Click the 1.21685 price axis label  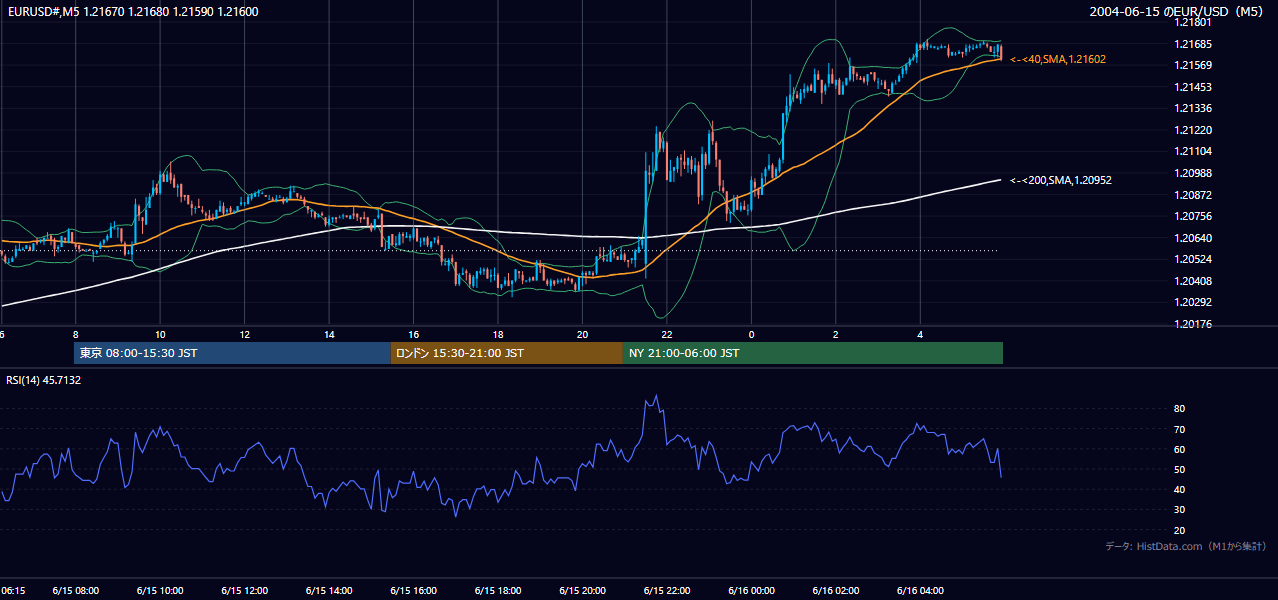click(x=1191, y=44)
